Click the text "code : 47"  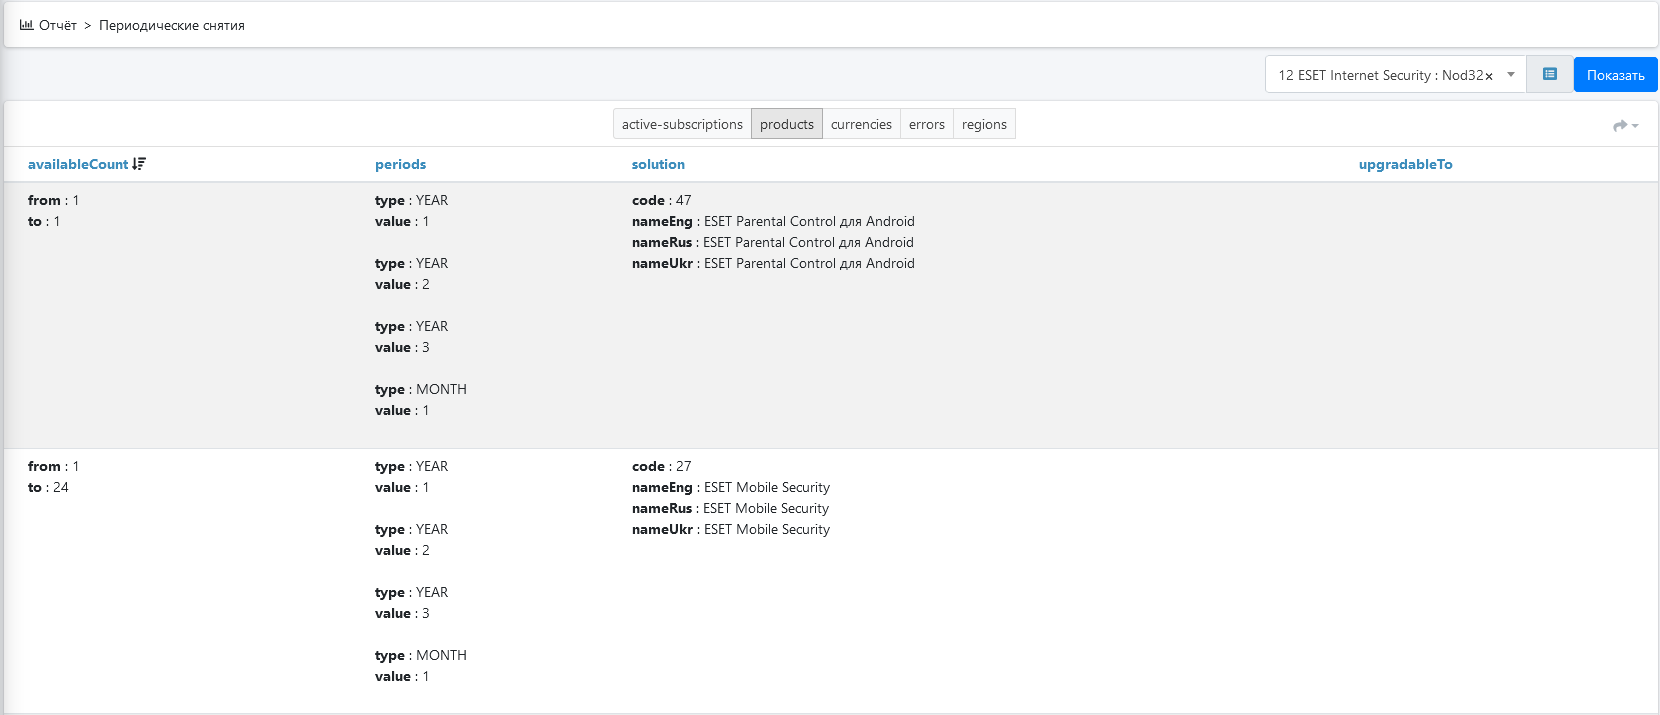pyautogui.click(x=661, y=200)
